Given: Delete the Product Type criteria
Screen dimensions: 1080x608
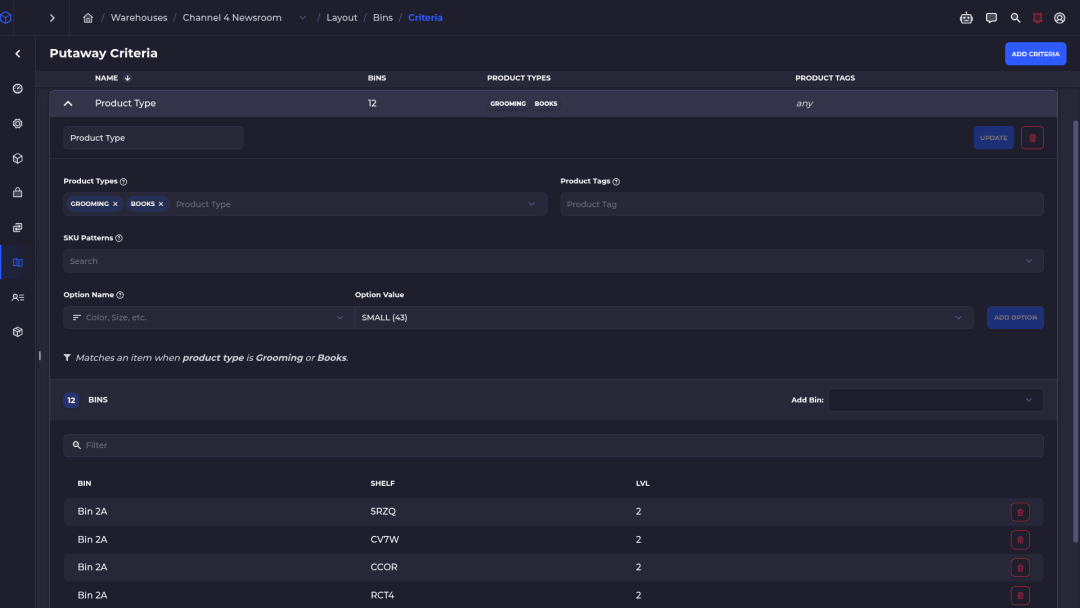Looking at the screenshot, I should point(1032,138).
